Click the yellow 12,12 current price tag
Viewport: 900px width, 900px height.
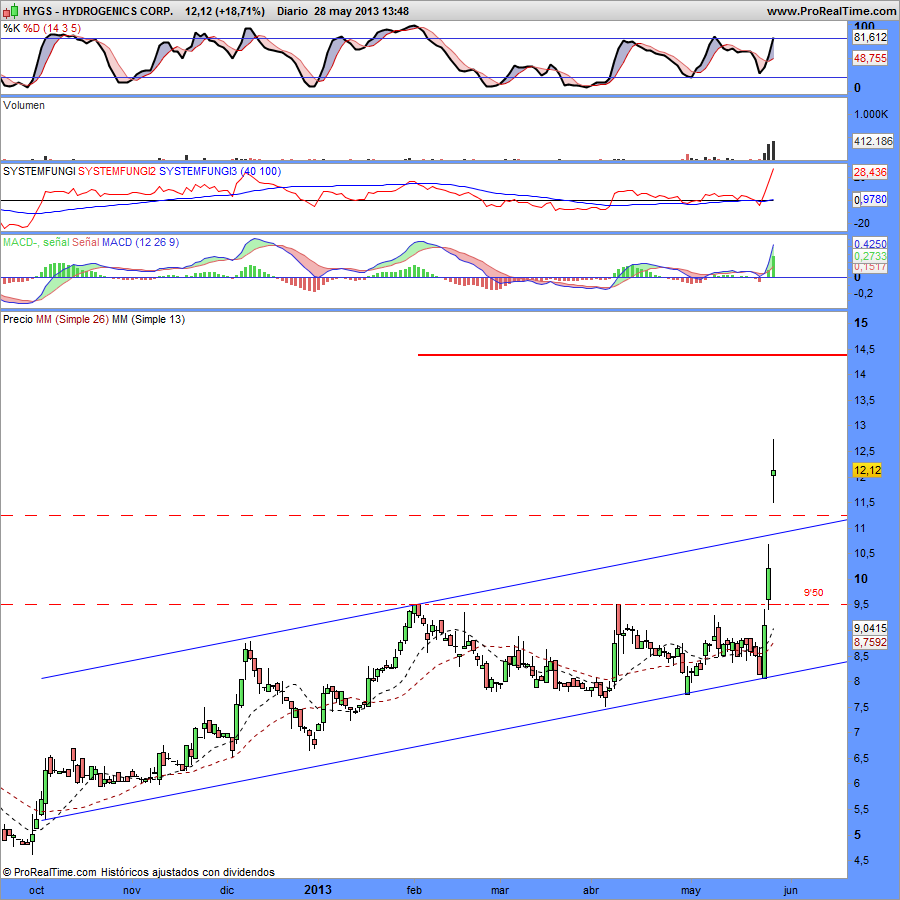(x=867, y=470)
